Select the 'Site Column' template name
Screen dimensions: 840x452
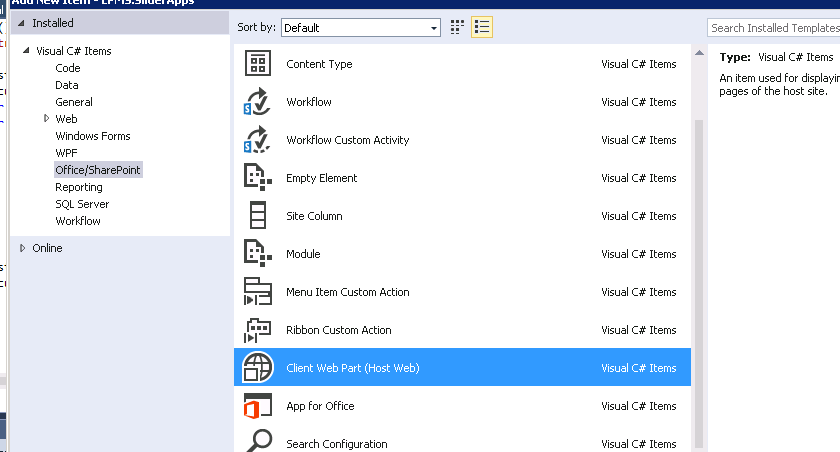tap(314, 216)
